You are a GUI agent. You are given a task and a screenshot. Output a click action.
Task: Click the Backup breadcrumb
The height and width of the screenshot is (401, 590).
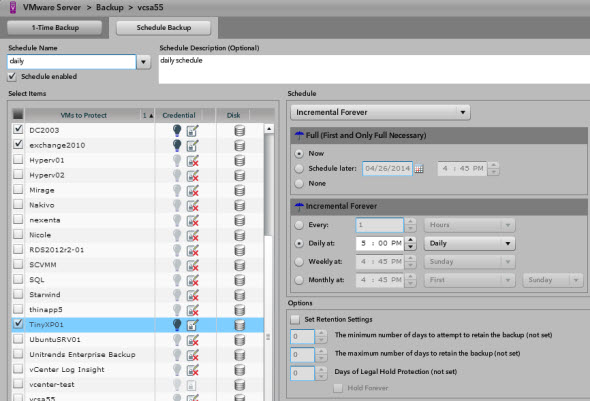pos(109,7)
